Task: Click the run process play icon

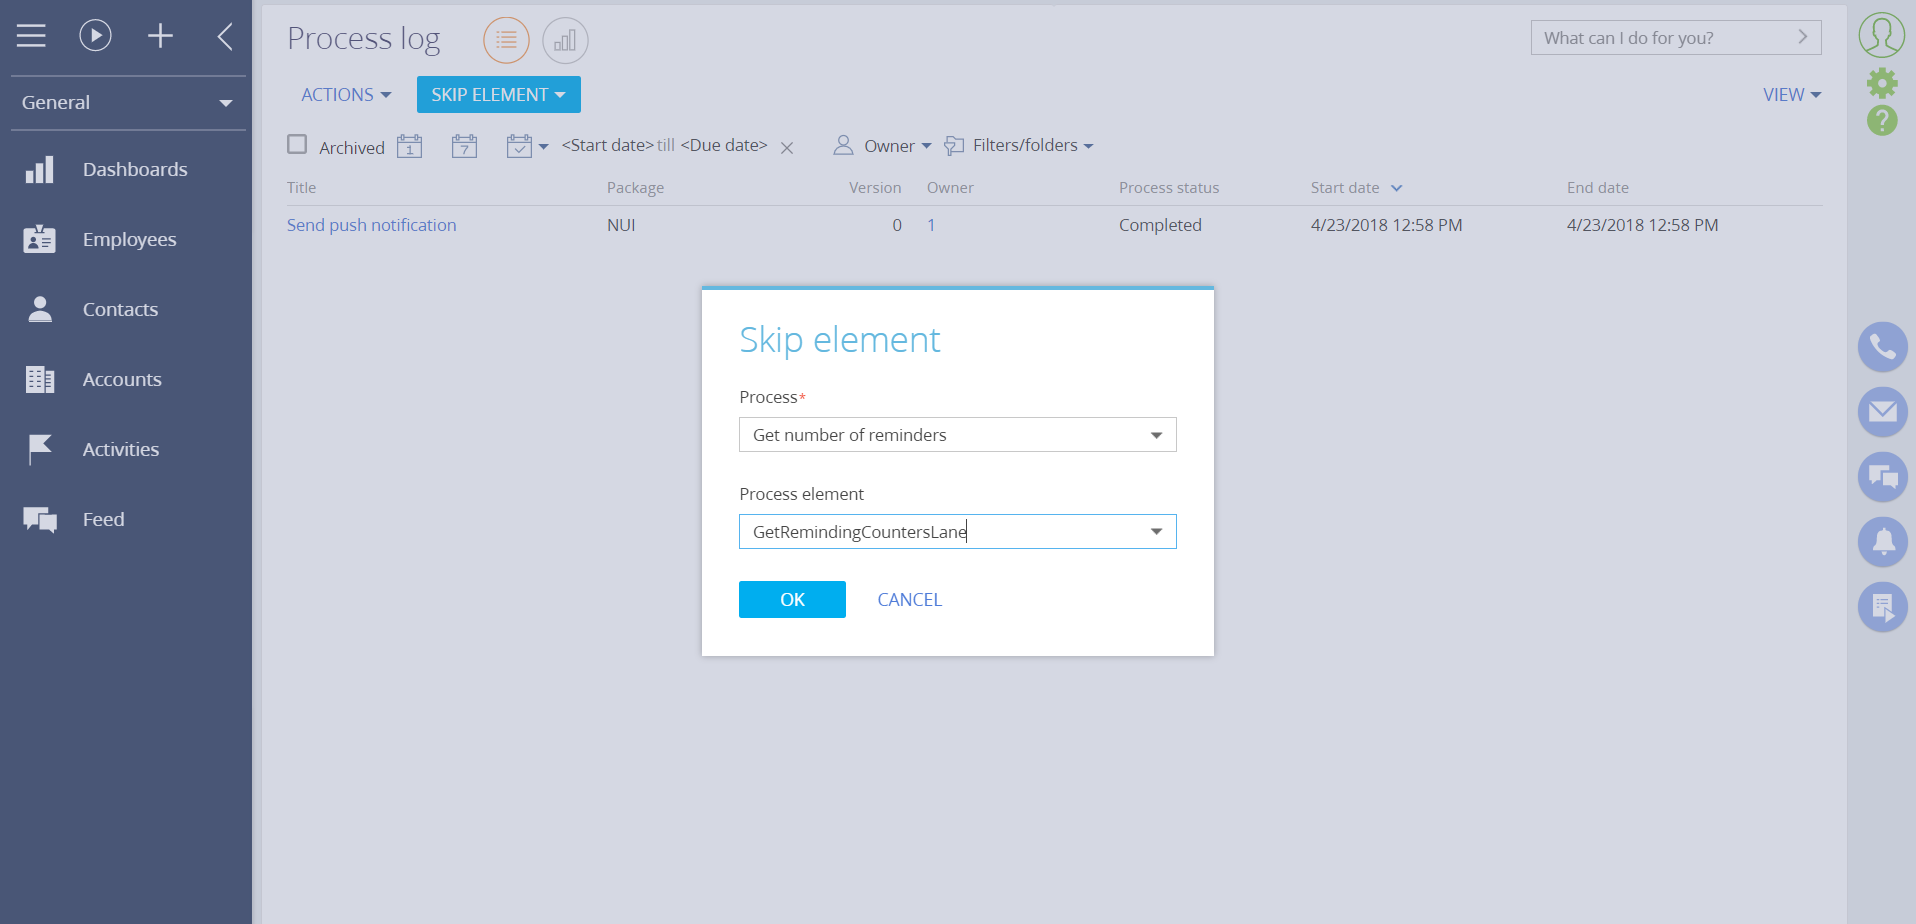Action: (x=95, y=37)
